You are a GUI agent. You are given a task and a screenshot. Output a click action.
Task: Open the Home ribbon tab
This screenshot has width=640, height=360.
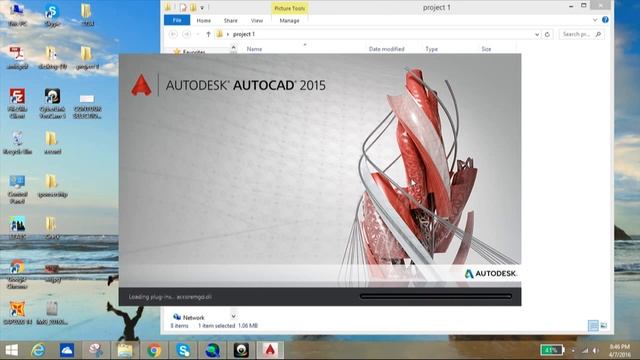pos(204,20)
